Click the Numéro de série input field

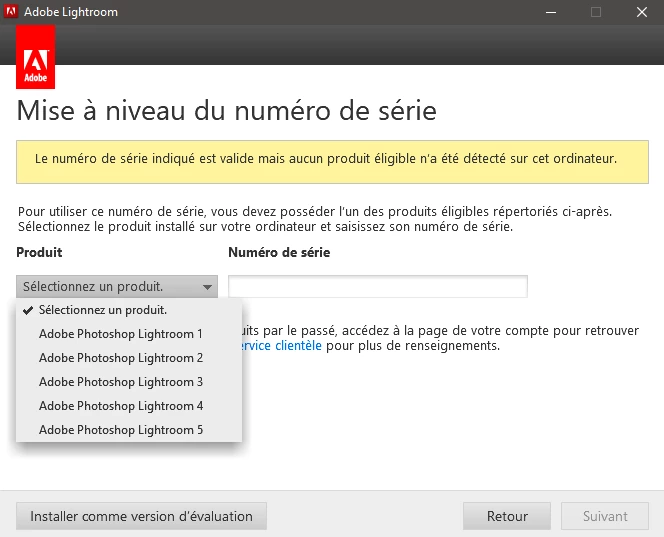[x=378, y=286]
